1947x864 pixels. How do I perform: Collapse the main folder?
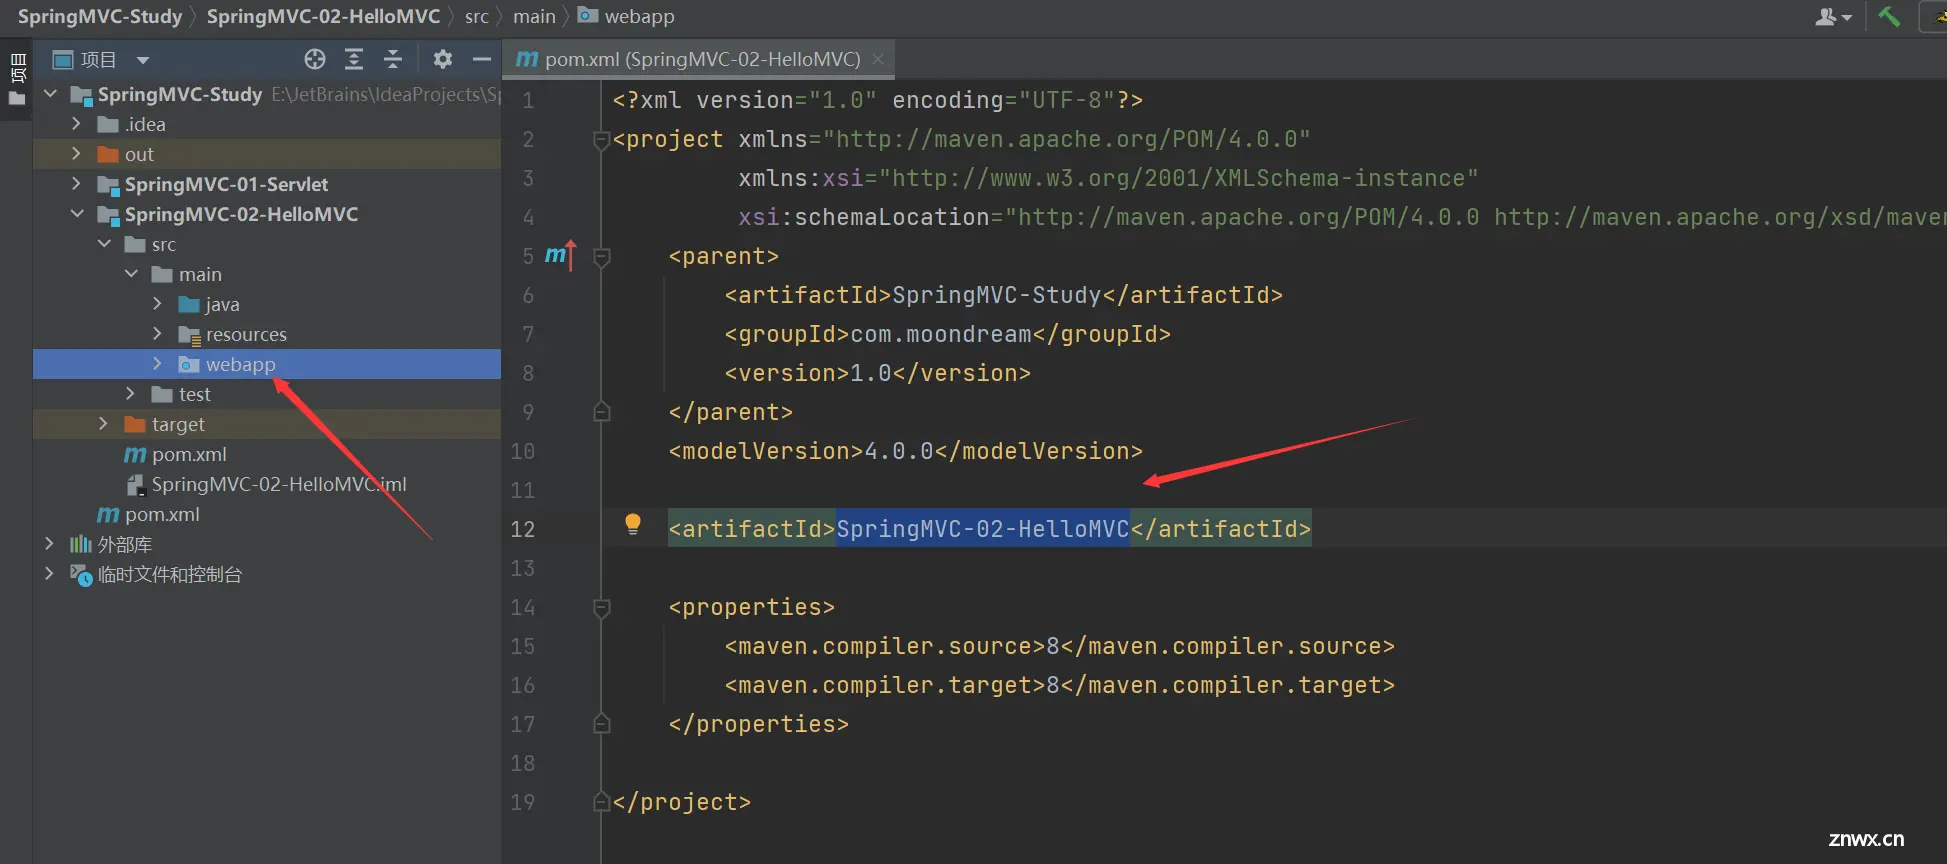point(131,274)
